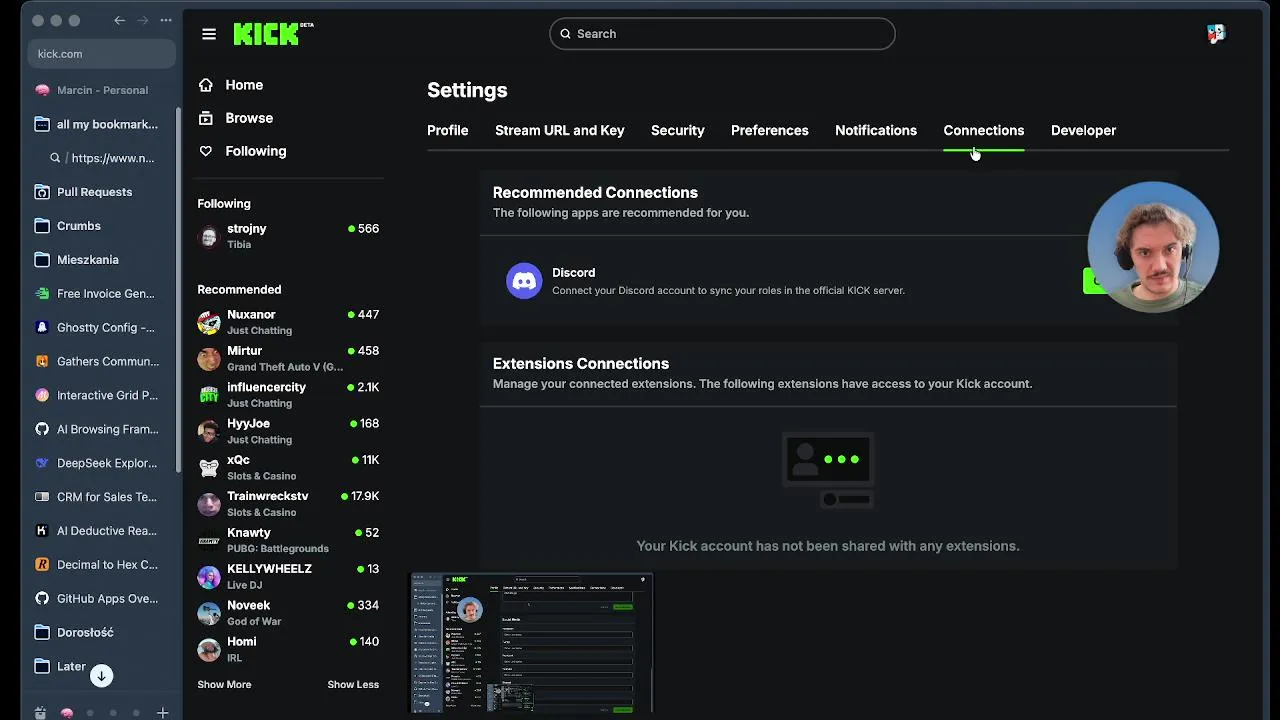Open Browse in Kick sidebar
This screenshot has width=1280, height=720.
(x=249, y=118)
